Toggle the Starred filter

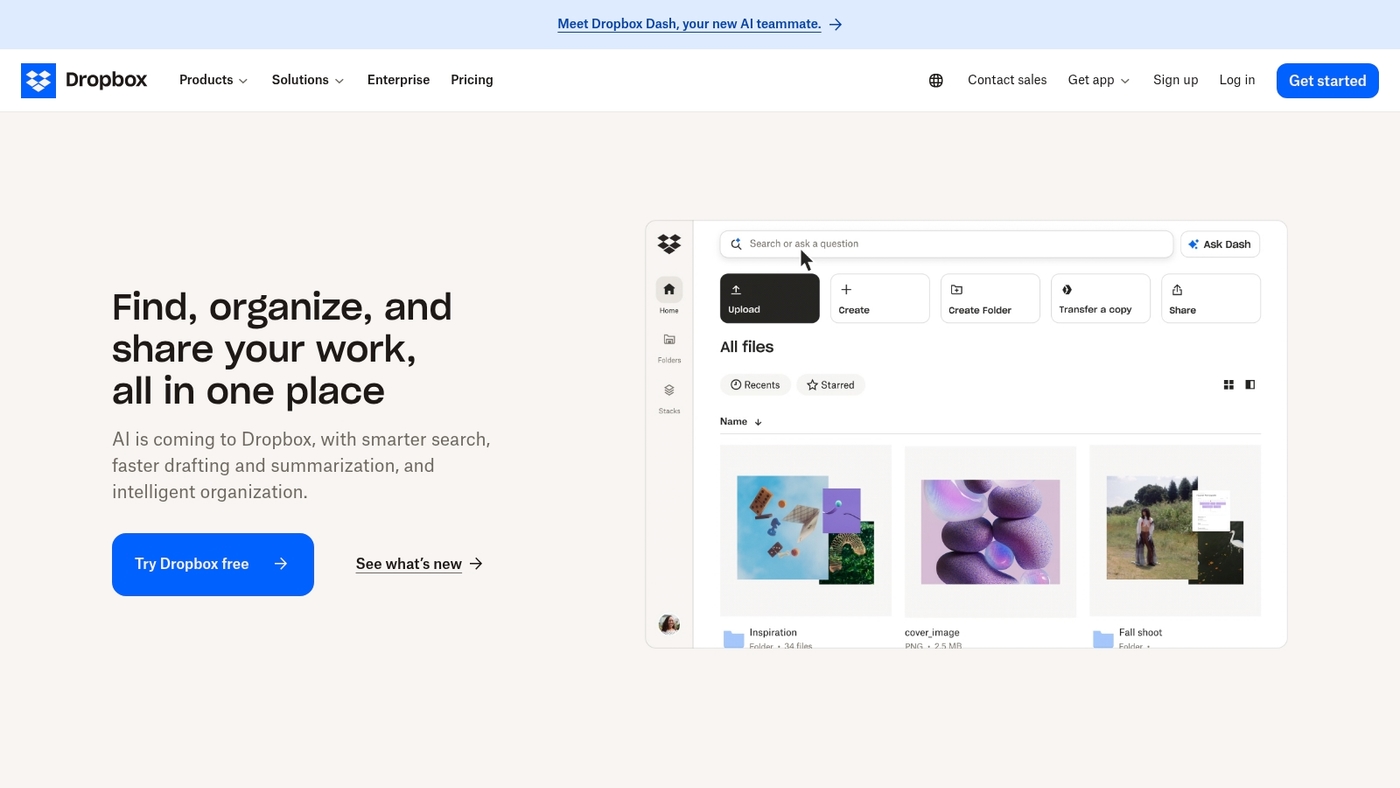tap(830, 384)
